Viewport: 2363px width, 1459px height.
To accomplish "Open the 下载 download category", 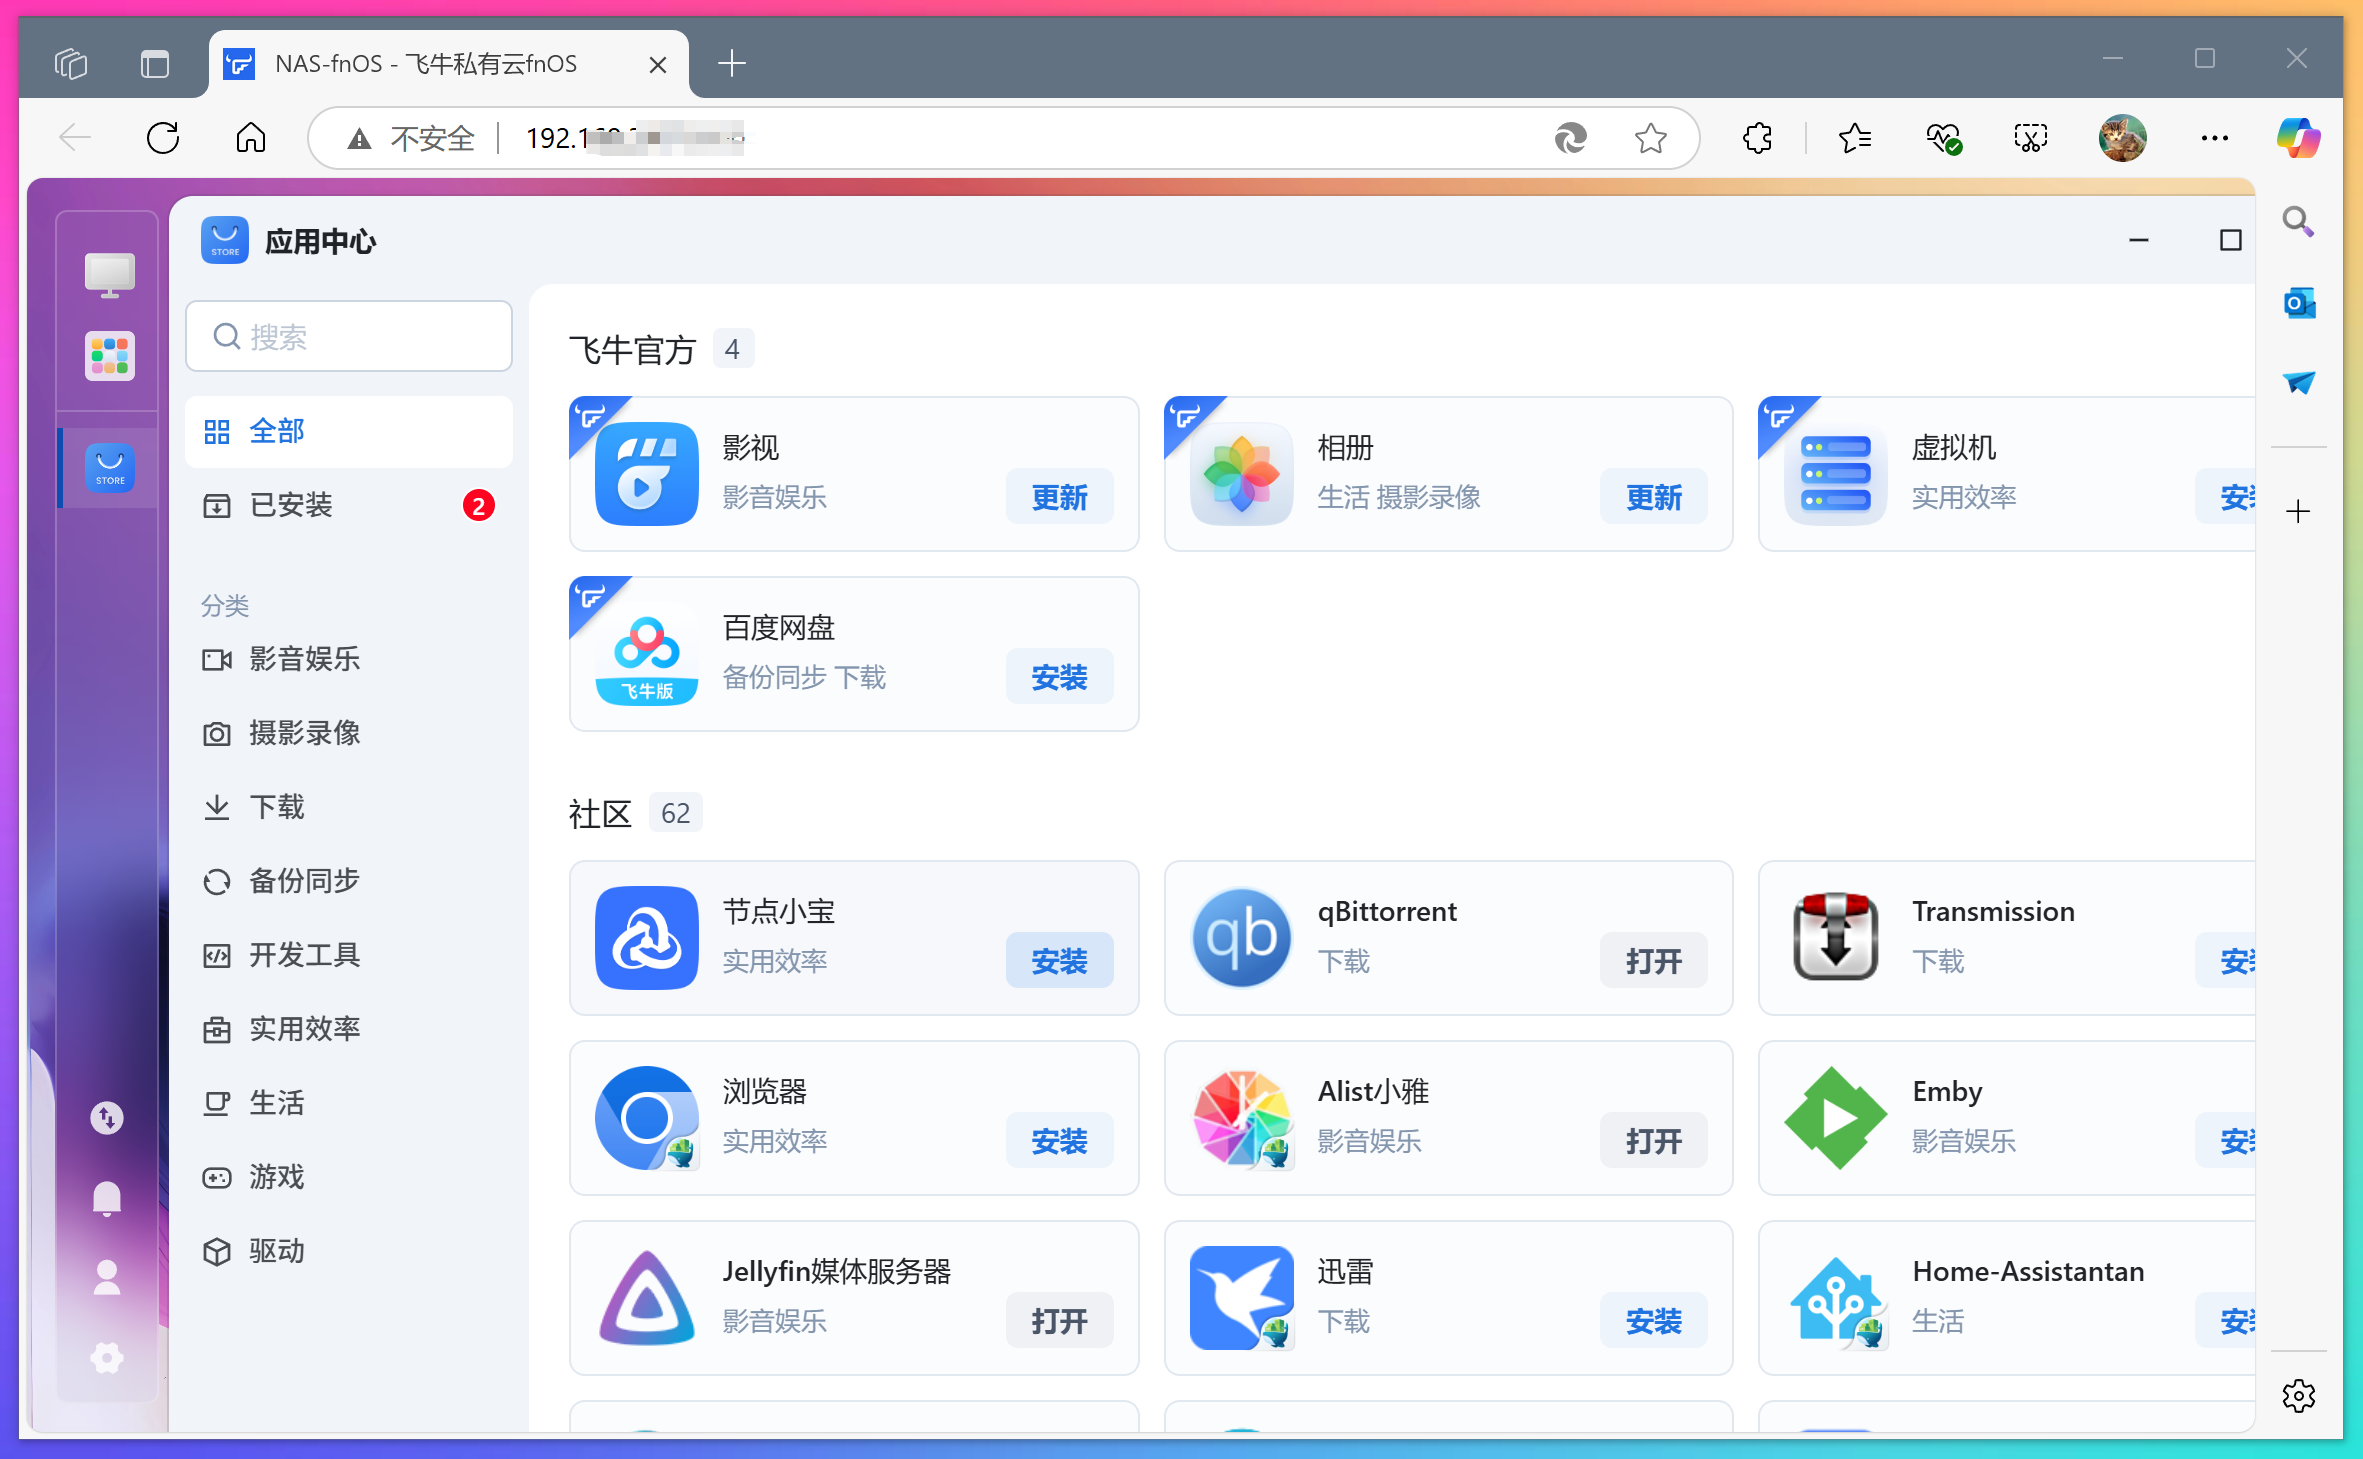I will click(276, 807).
